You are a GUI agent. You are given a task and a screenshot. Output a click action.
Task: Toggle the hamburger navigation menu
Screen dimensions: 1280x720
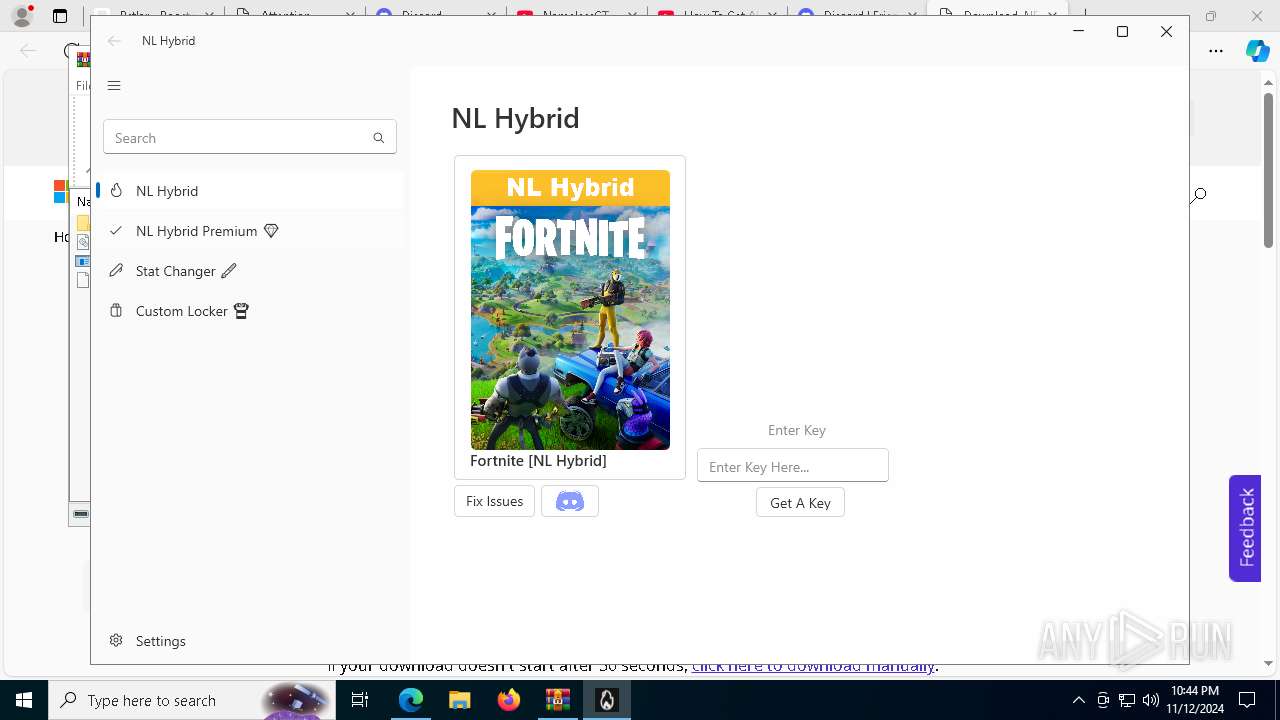pyautogui.click(x=114, y=85)
